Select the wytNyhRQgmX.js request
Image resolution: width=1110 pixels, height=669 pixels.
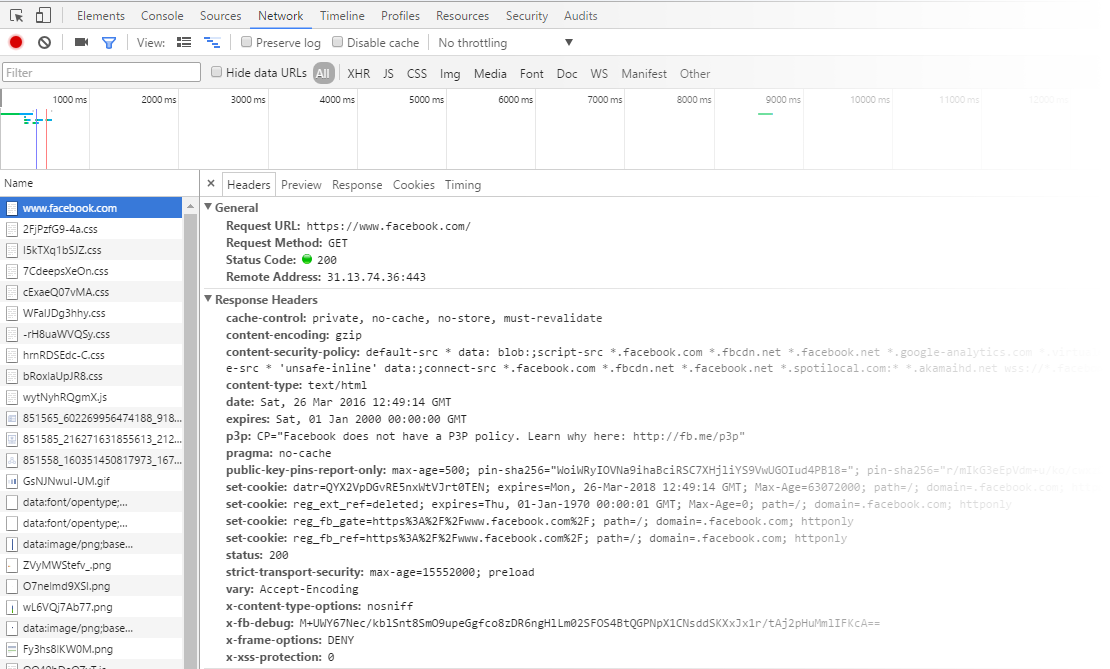pos(91,397)
